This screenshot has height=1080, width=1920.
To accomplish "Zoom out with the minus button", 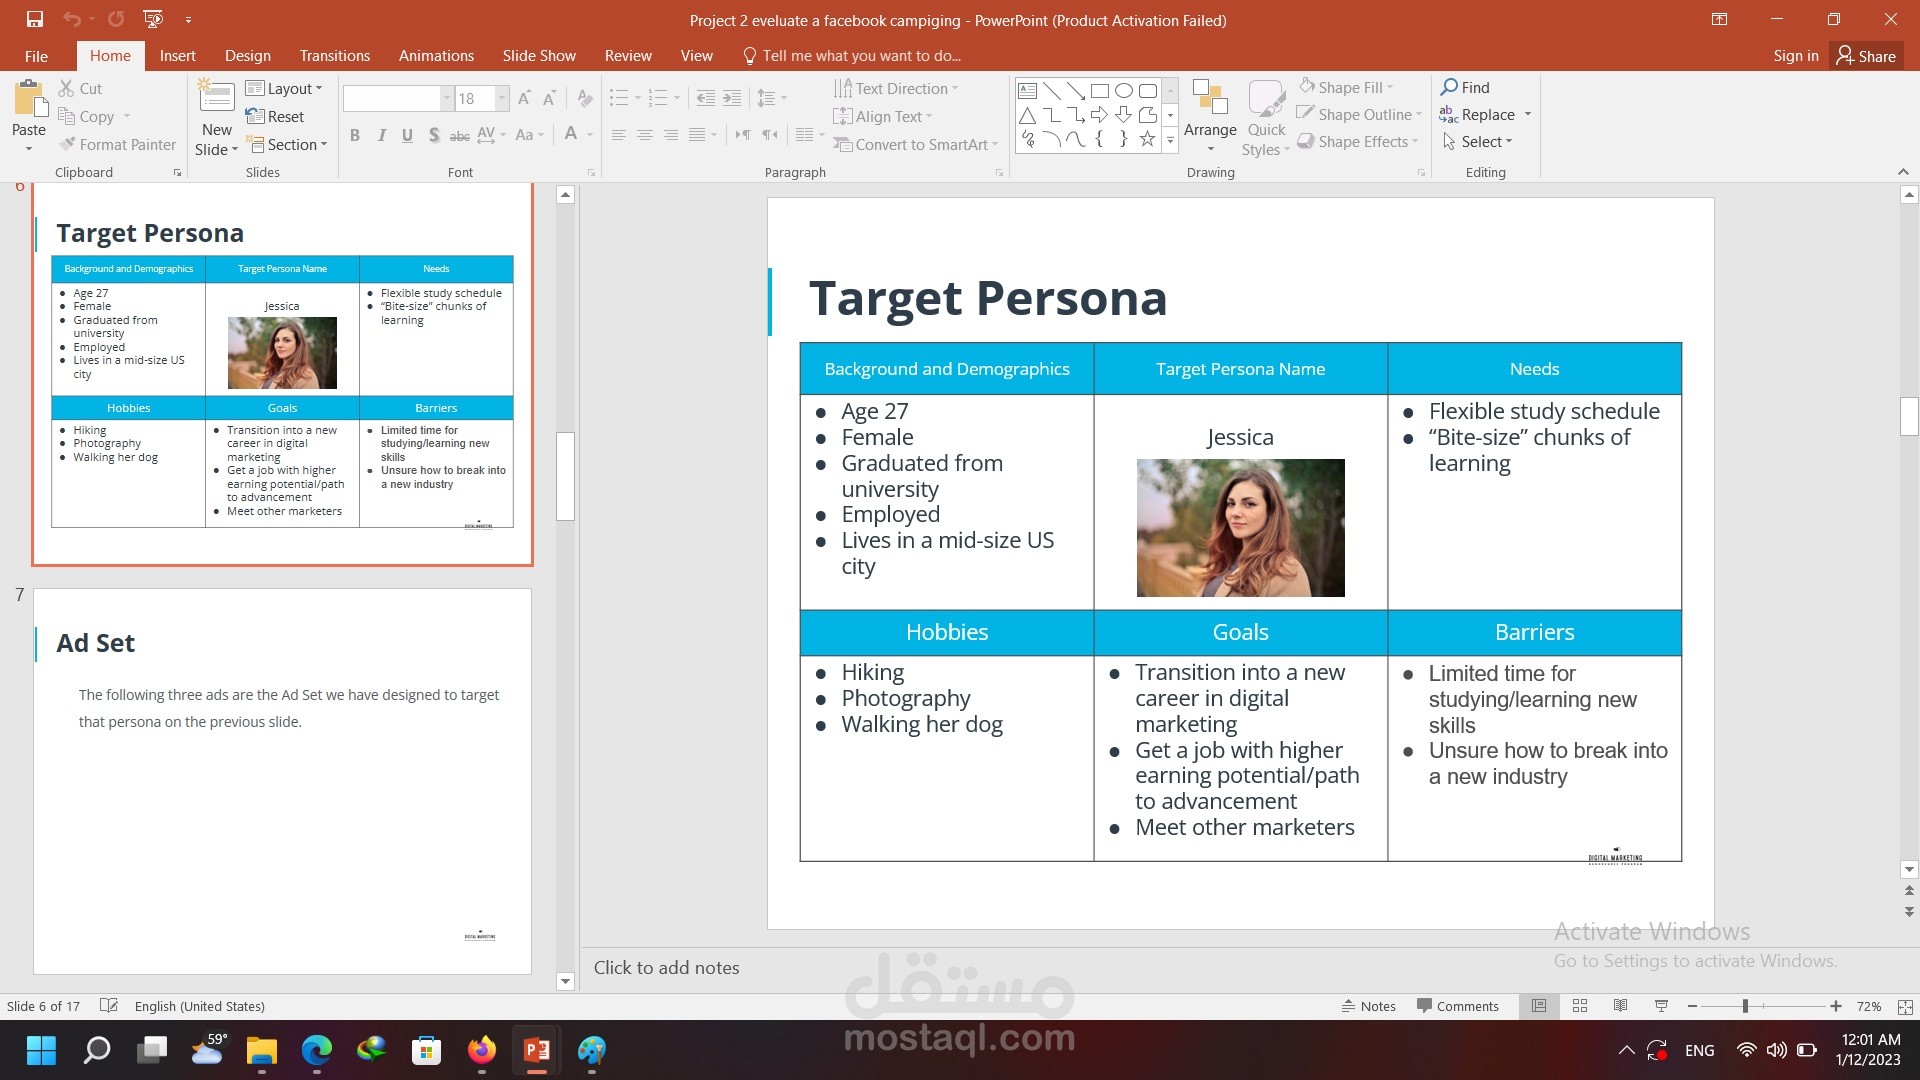I will pyautogui.click(x=1692, y=1006).
